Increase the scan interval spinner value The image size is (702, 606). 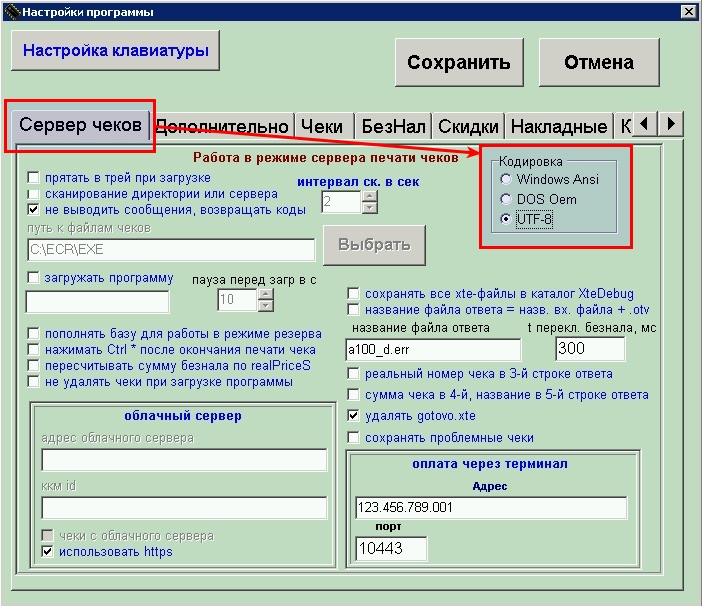(369, 196)
